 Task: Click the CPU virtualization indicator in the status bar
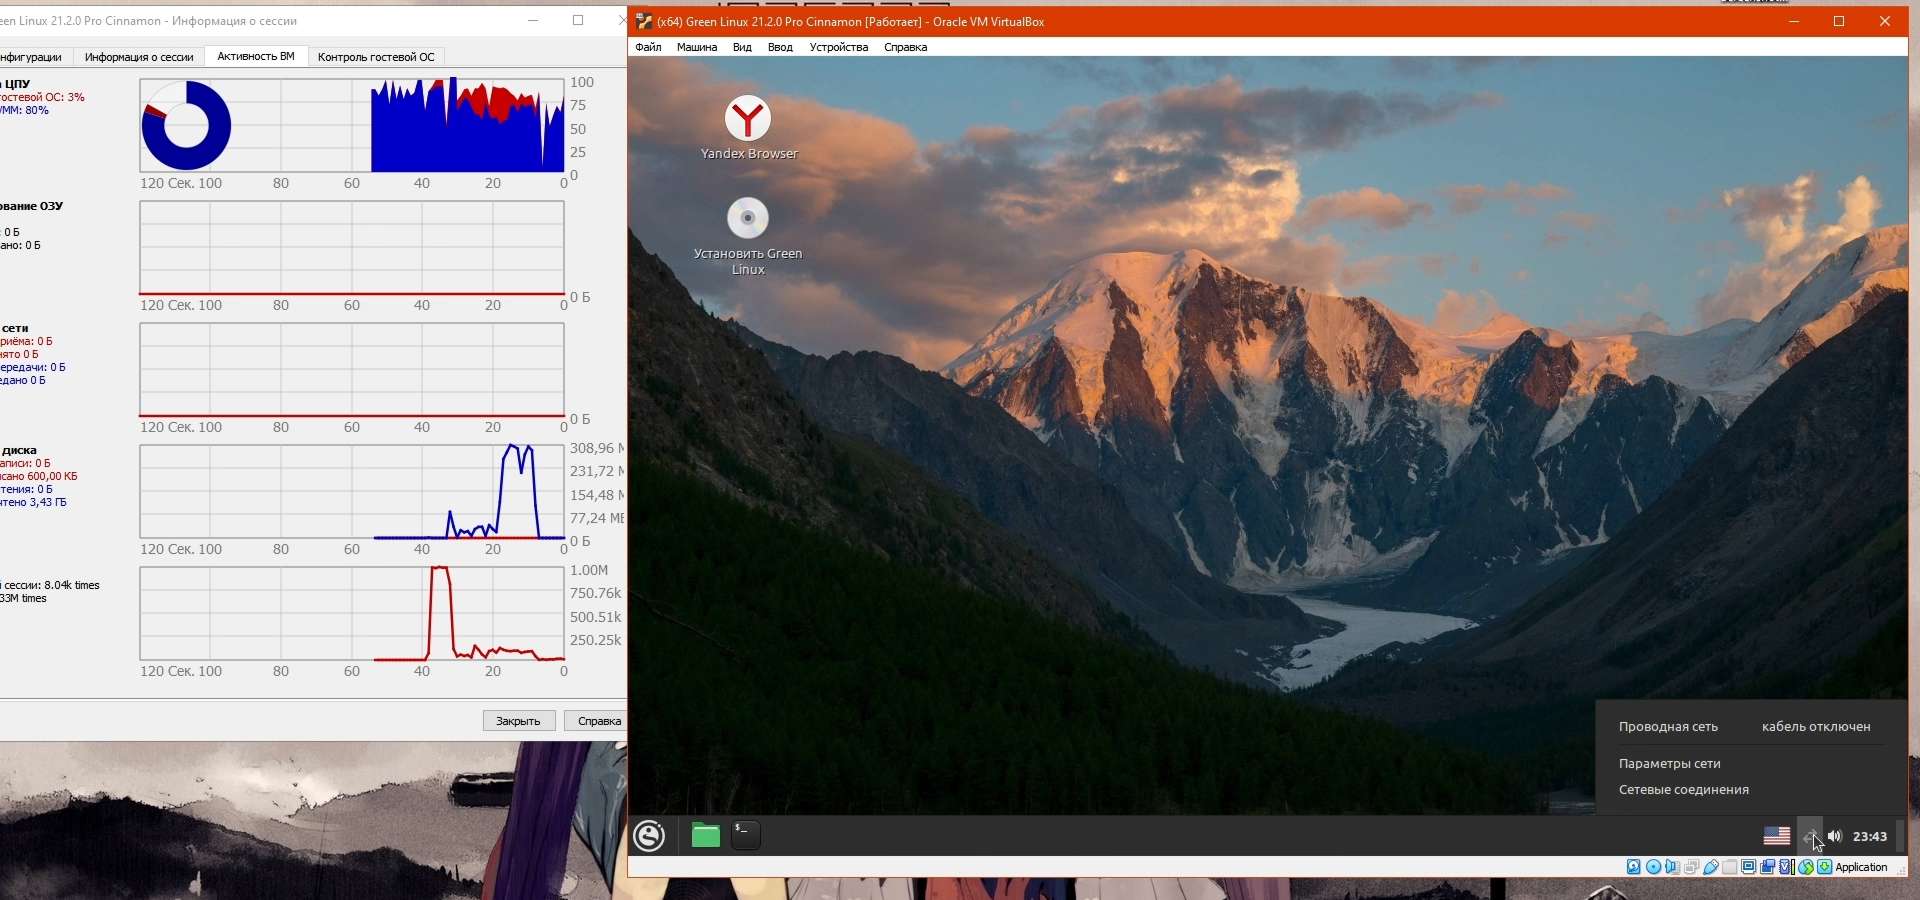pyautogui.click(x=1787, y=867)
